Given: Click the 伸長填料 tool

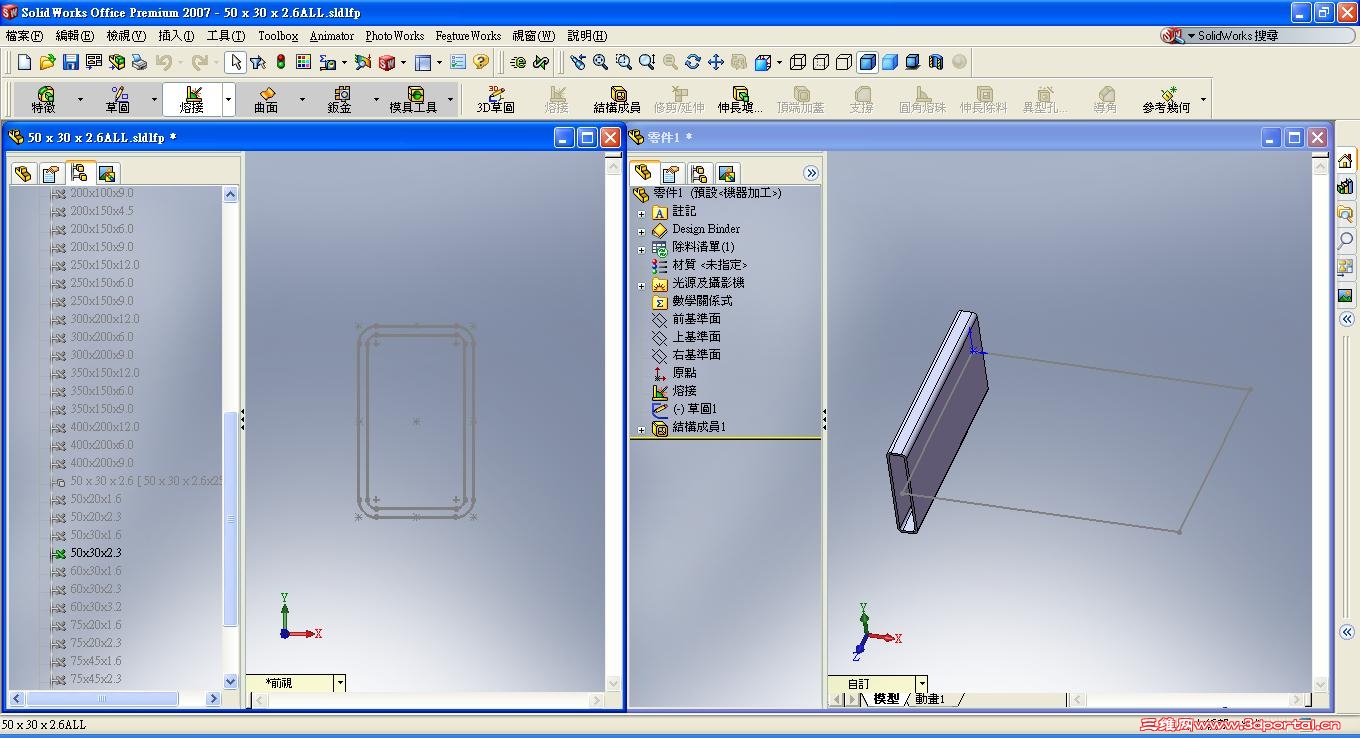Looking at the screenshot, I should click(740, 100).
